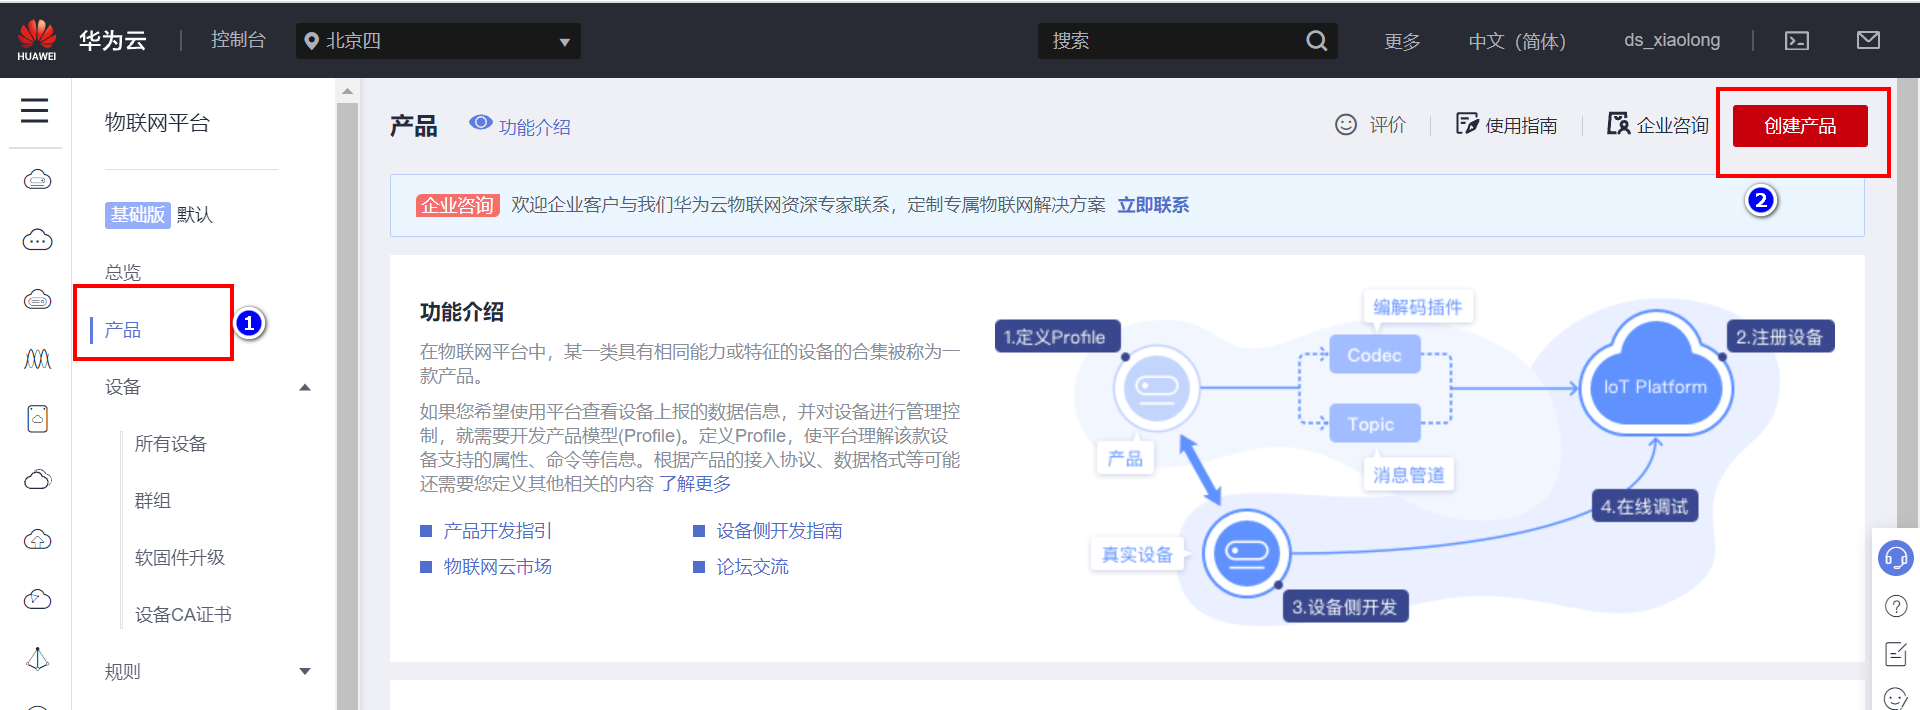Click the Huawei Cloud logo
The height and width of the screenshot is (710, 1920).
tap(37, 40)
